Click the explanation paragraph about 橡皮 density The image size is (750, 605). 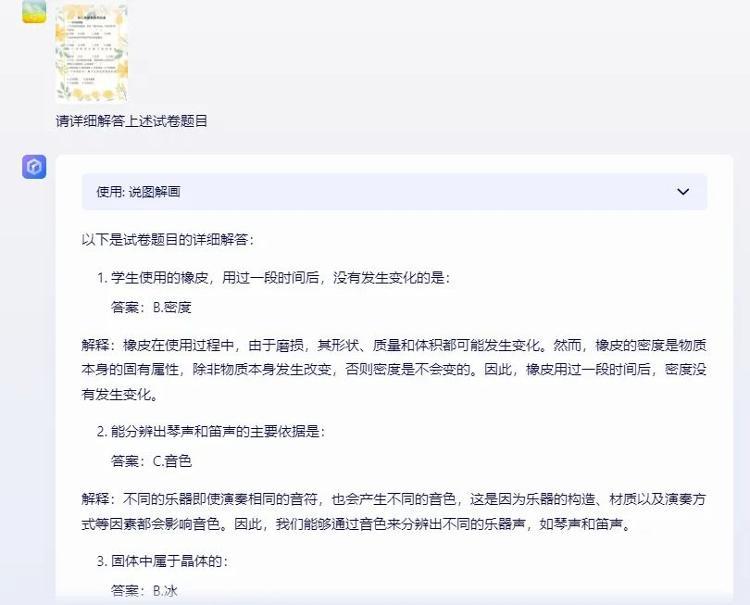[394, 370]
